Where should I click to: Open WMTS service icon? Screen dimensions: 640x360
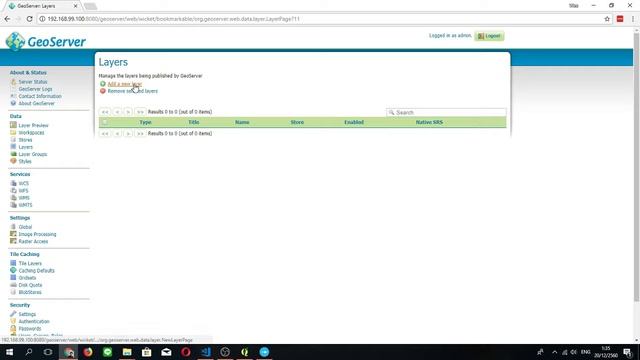click(13, 205)
